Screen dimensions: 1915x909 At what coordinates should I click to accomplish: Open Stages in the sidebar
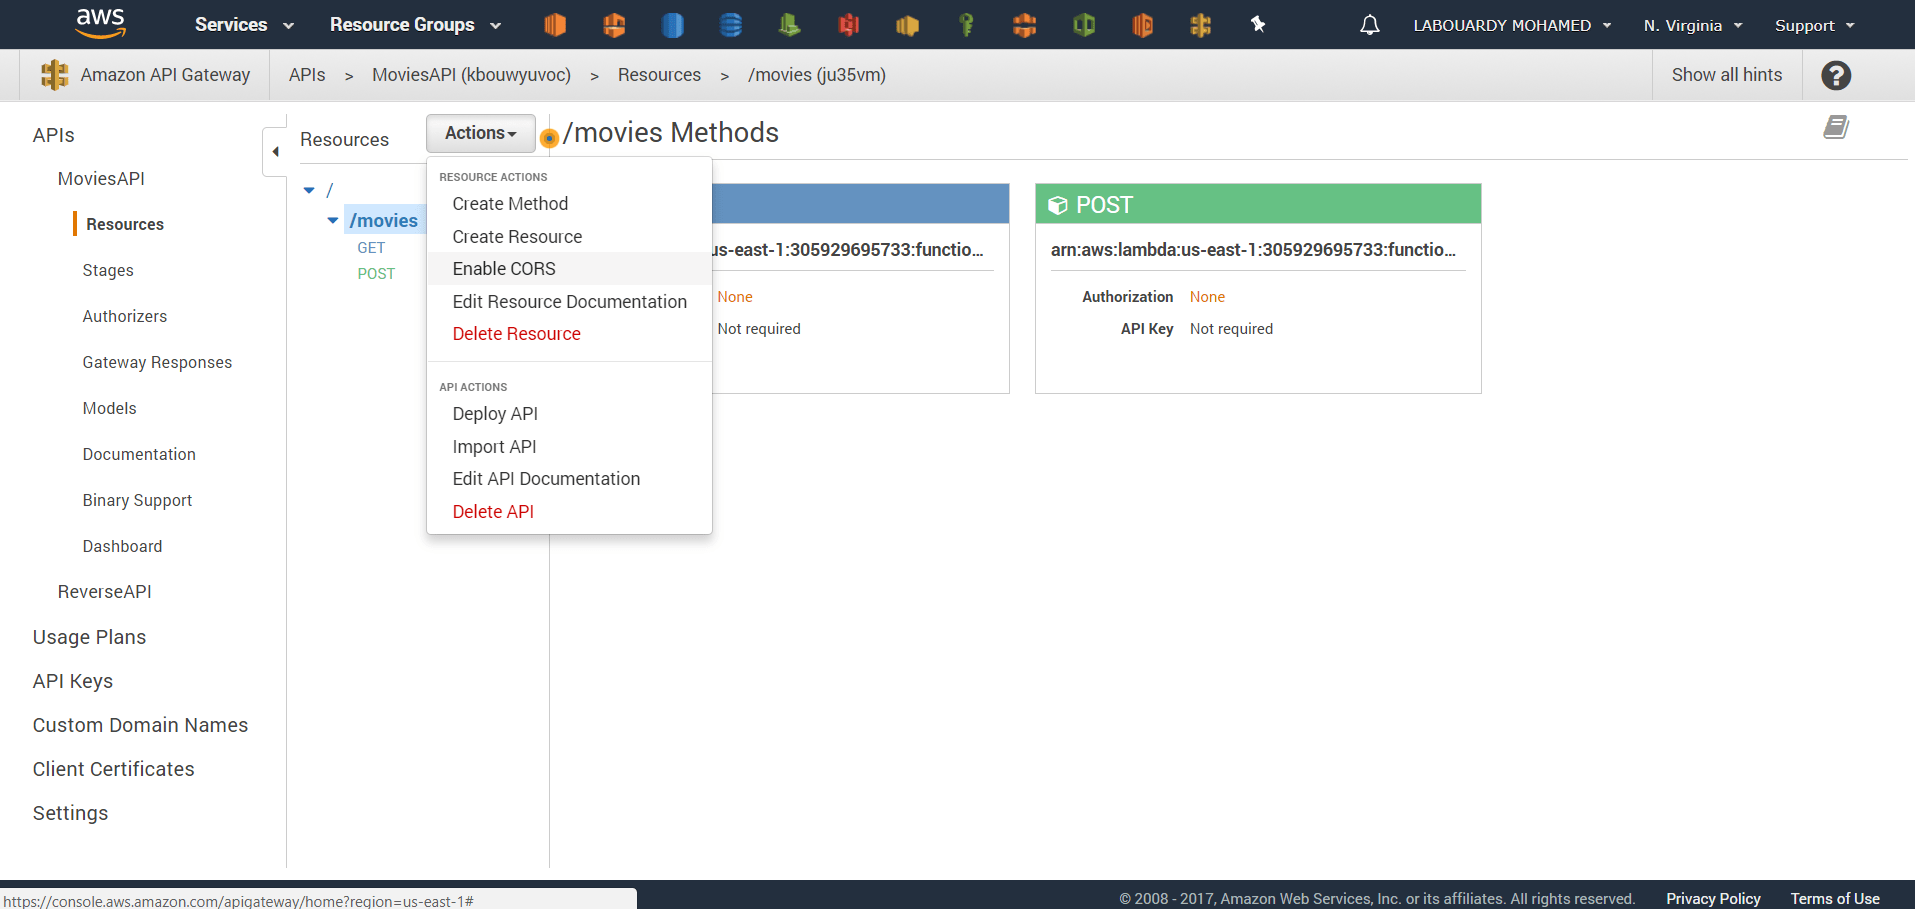pos(108,271)
